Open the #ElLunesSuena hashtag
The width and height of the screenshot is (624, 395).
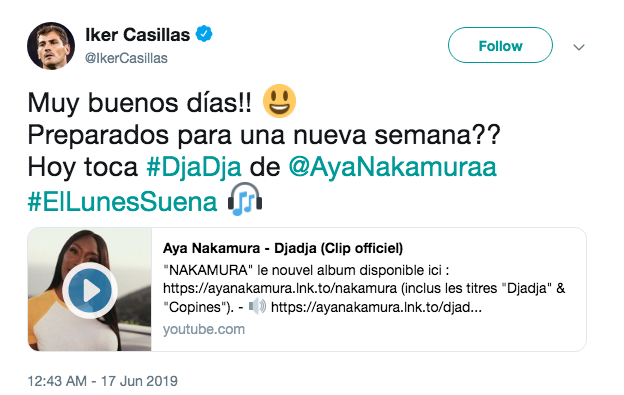point(122,201)
